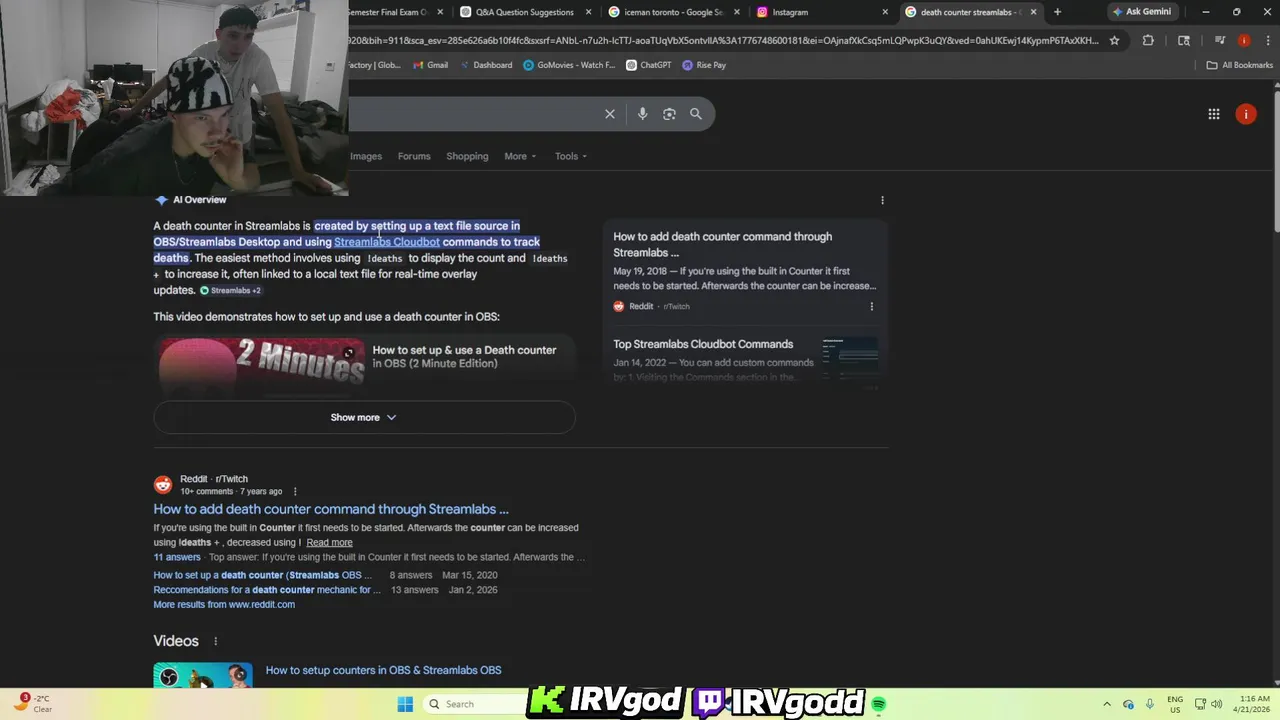Close the iceman toronto Google tab
The width and height of the screenshot is (1280, 720).
(x=737, y=12)
